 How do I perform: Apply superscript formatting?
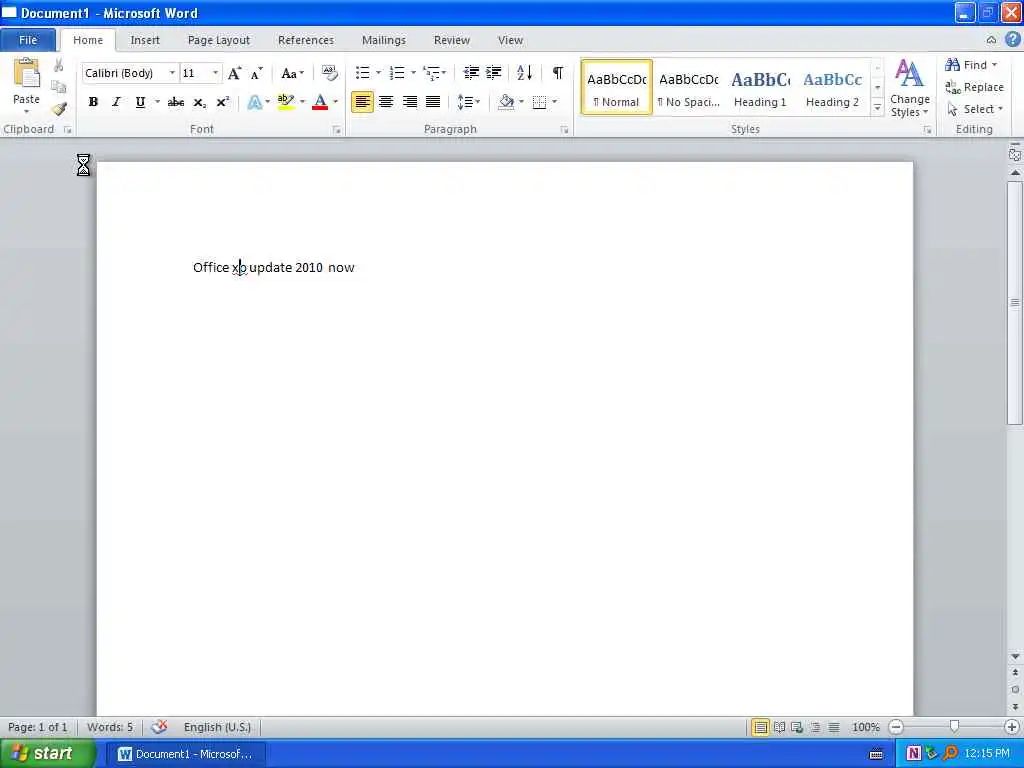(x=223, y=103)
